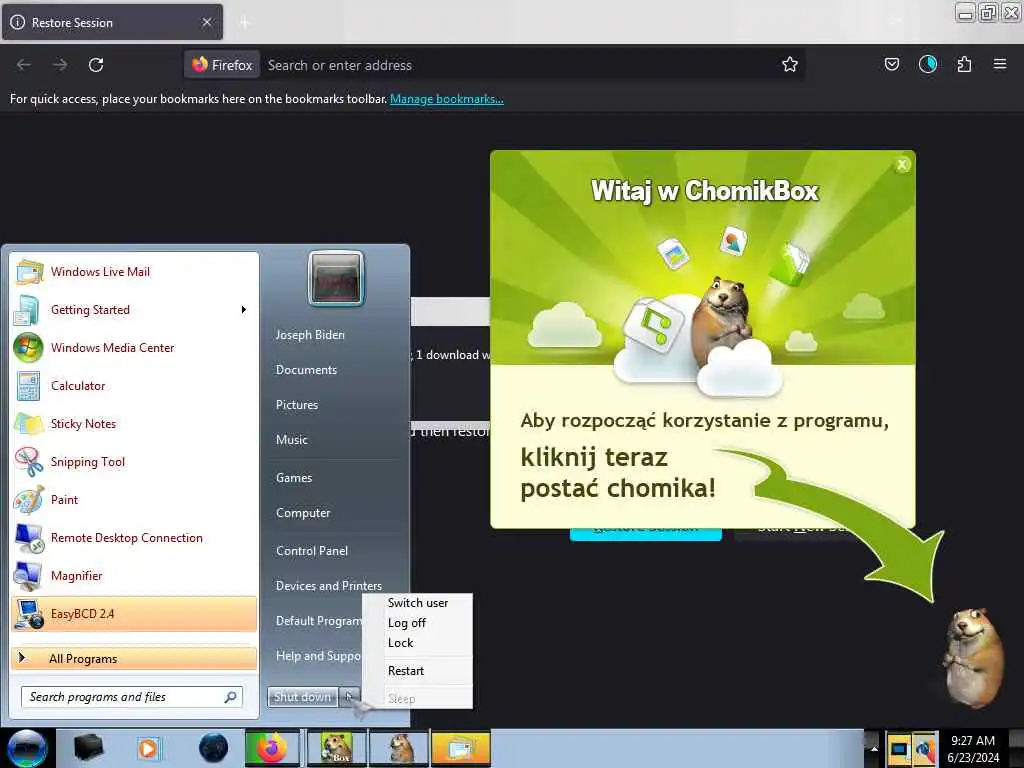
Task: Open the Extensions puzzle icon
Action: point(964,64)
